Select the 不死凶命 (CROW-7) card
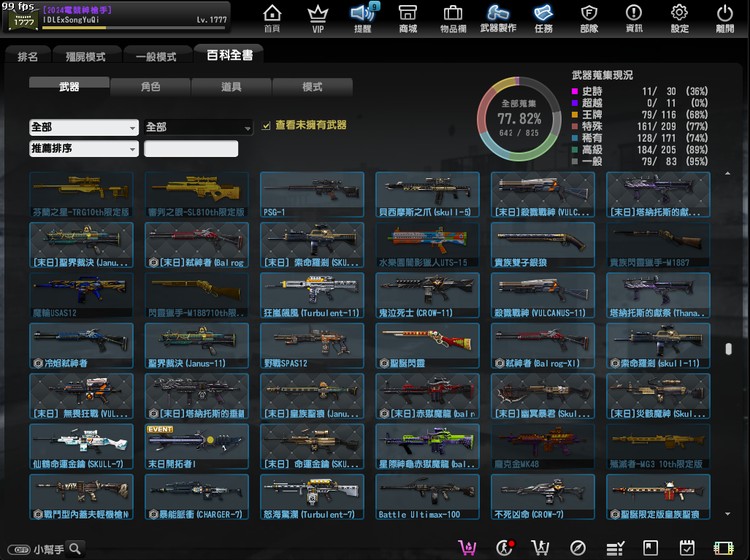 (542, 497)
